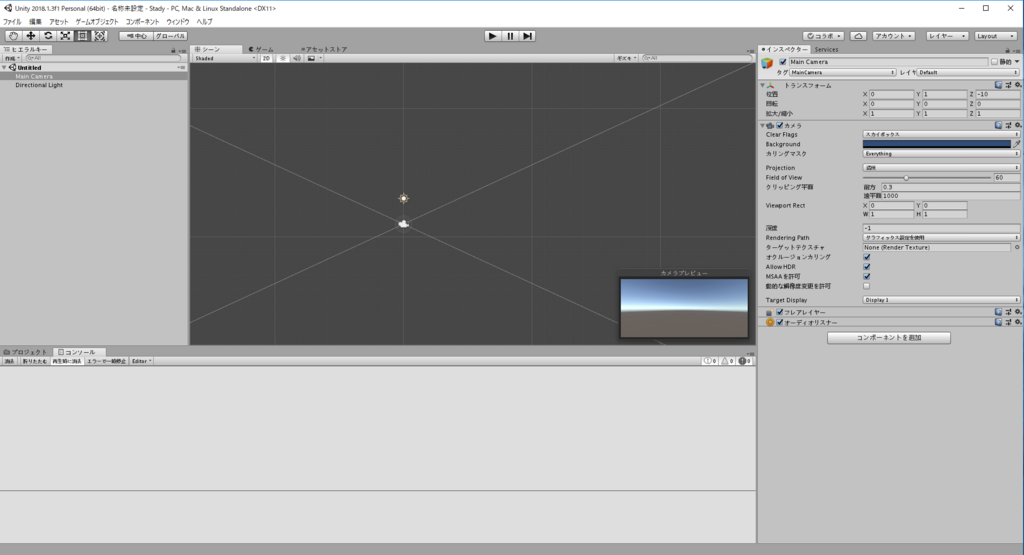The height and width of the screenshot is (555, 1024).
Task: Select the combined Transform tool
Action: click(100, 36)
